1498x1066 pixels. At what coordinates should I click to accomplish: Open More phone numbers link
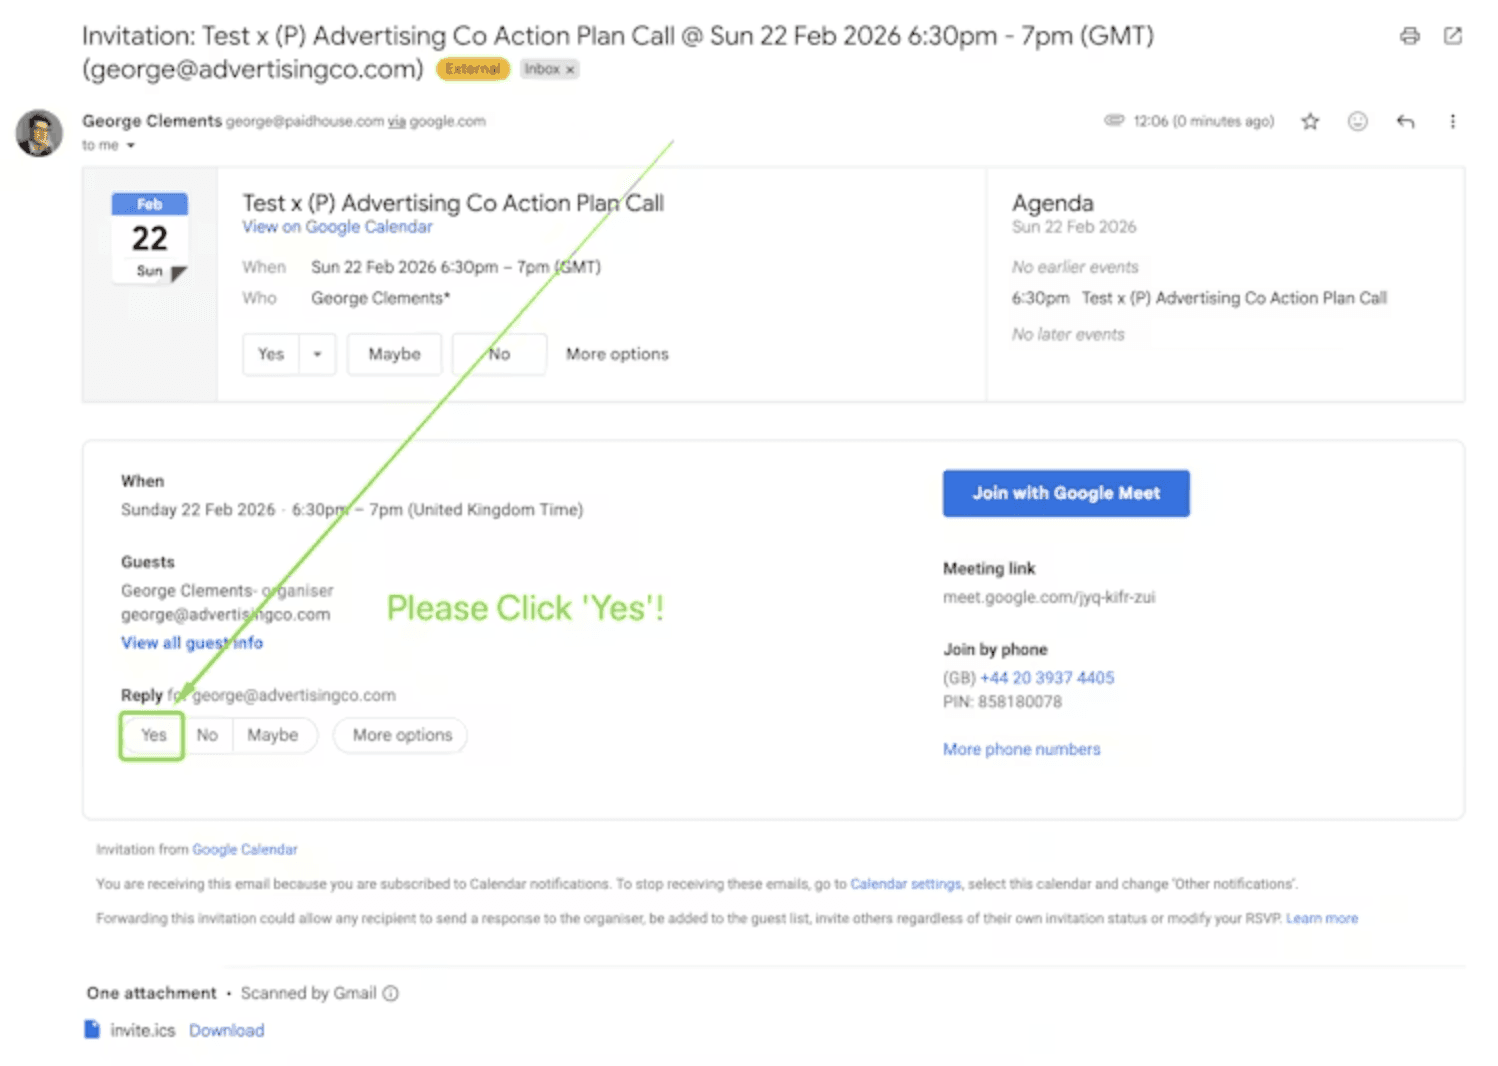1021,749
